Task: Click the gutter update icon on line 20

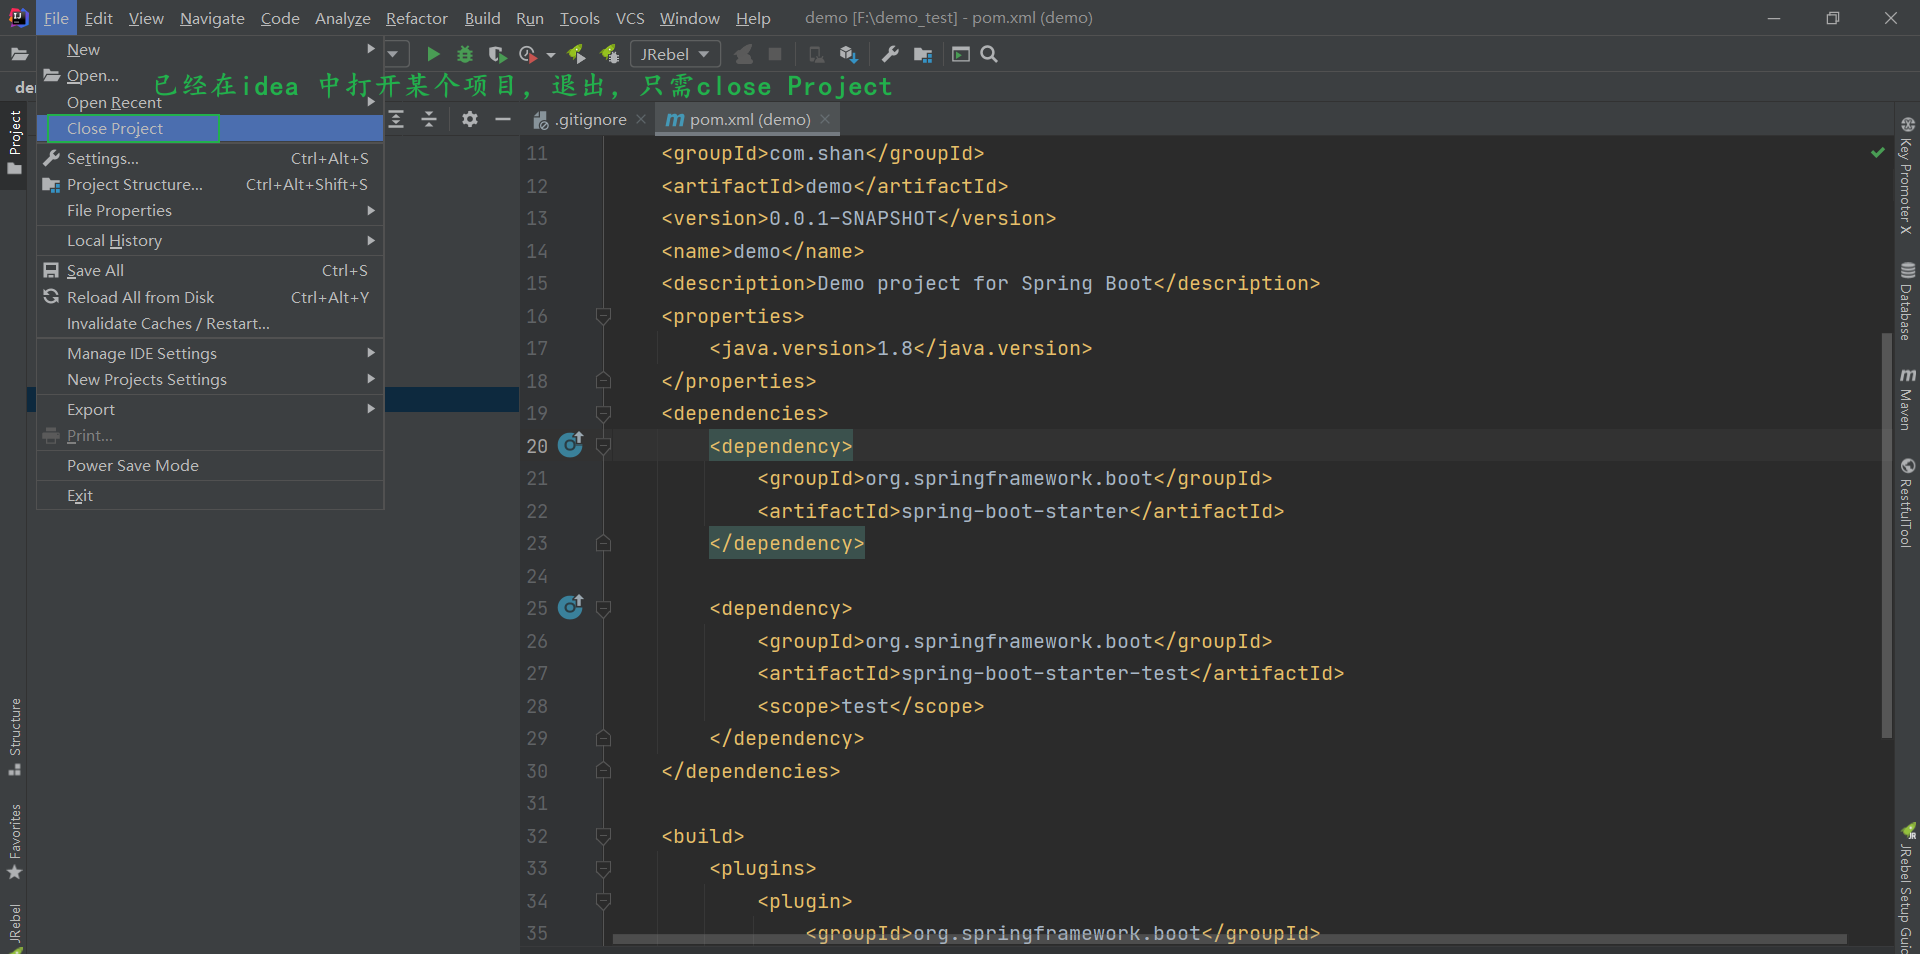Action: 570,444
